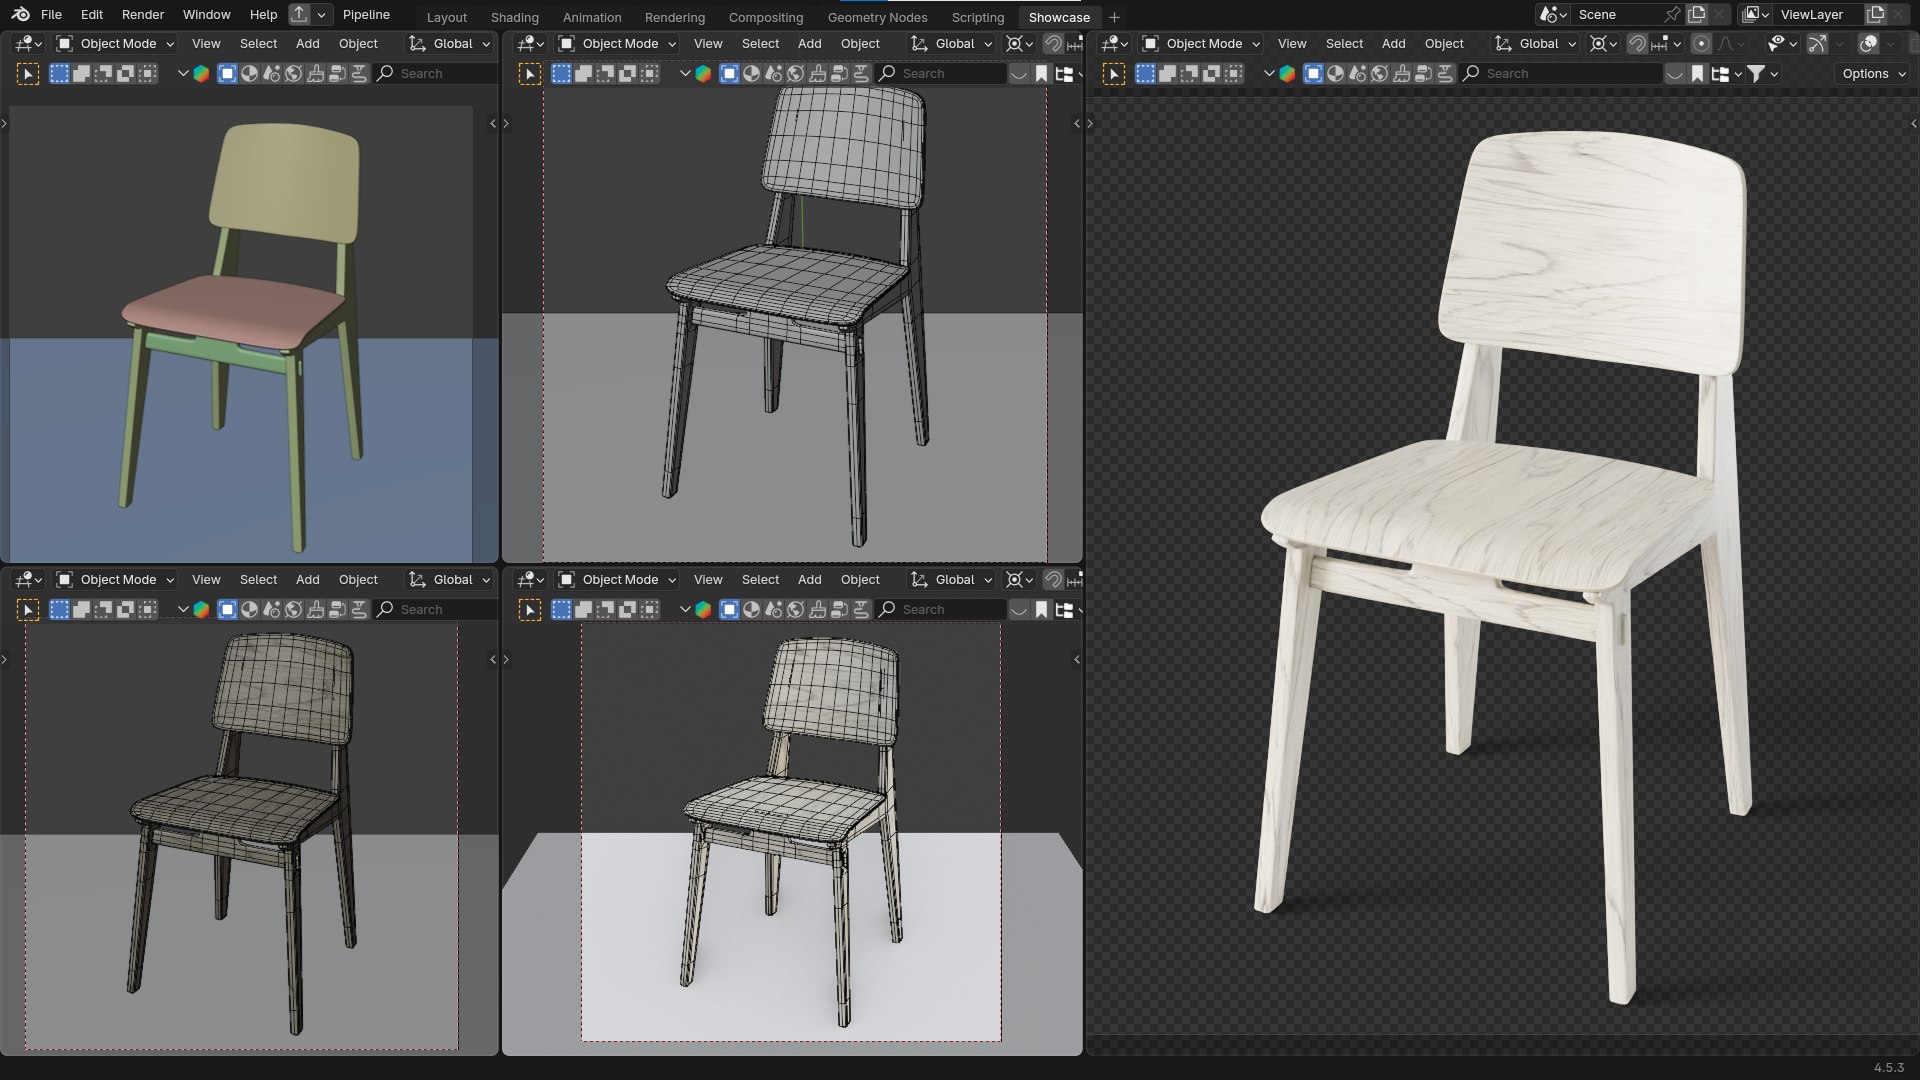
Task: Pin the Scene with the pin icon
Action: tap(1672, 15)
